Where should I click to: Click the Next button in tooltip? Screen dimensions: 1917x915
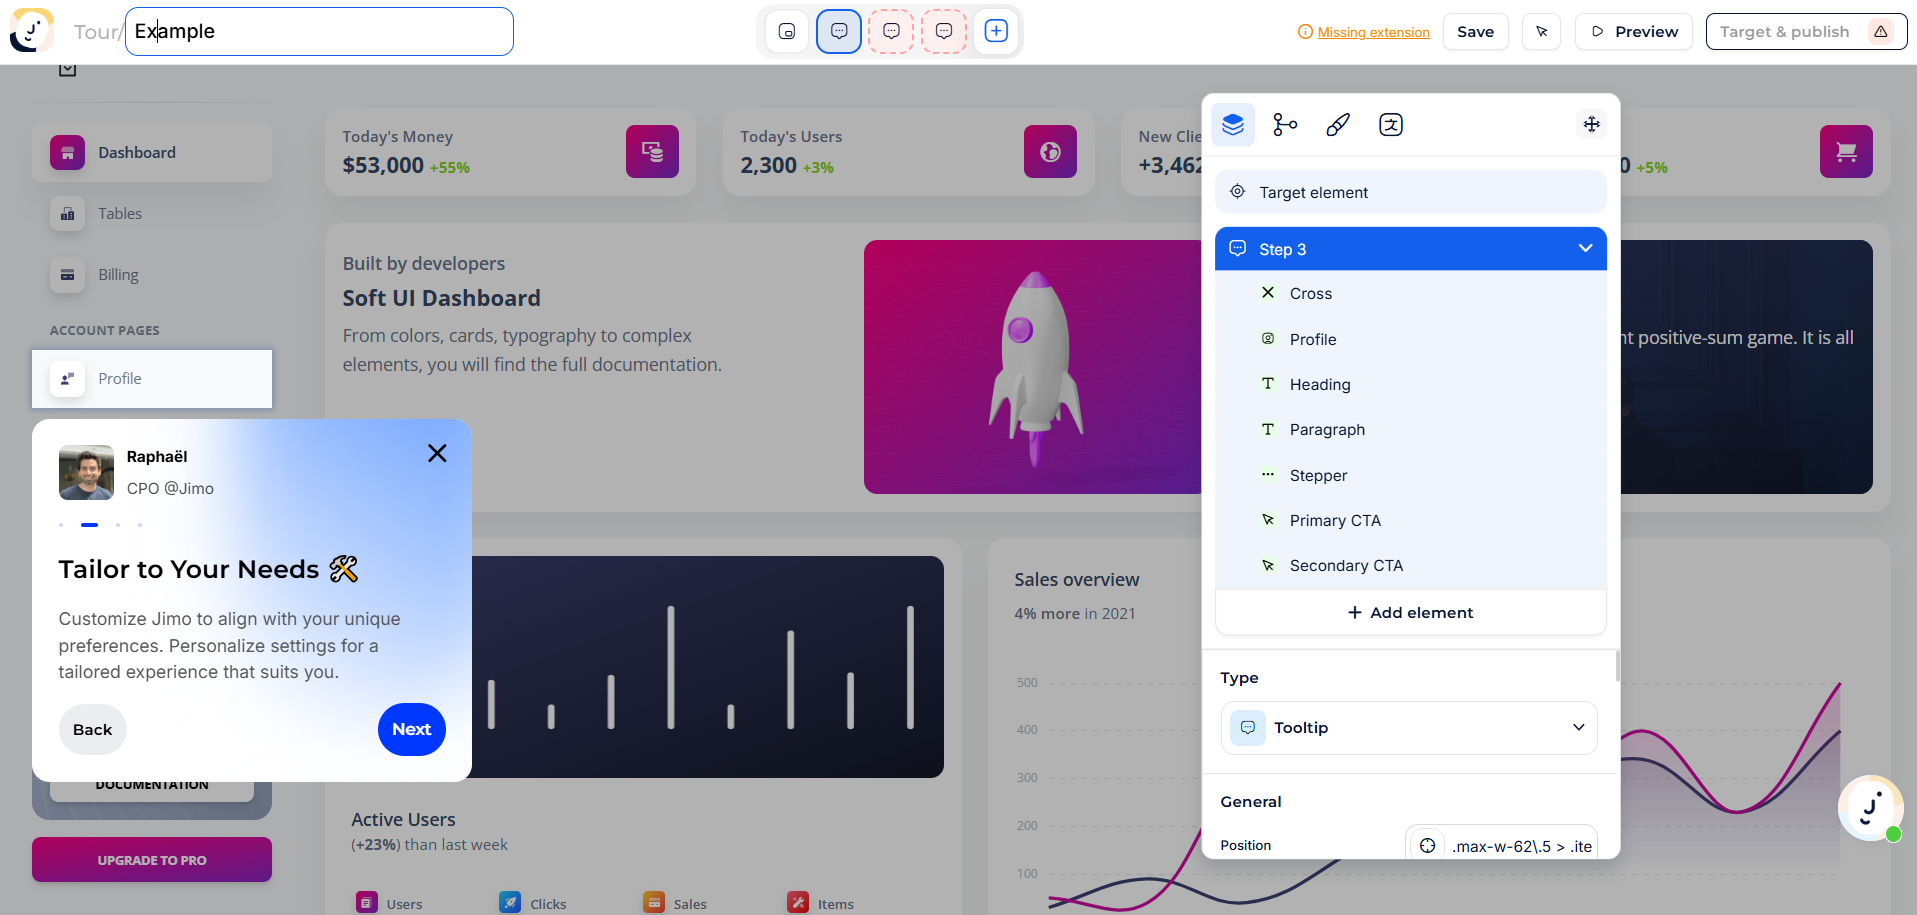[x=411, y=730]
